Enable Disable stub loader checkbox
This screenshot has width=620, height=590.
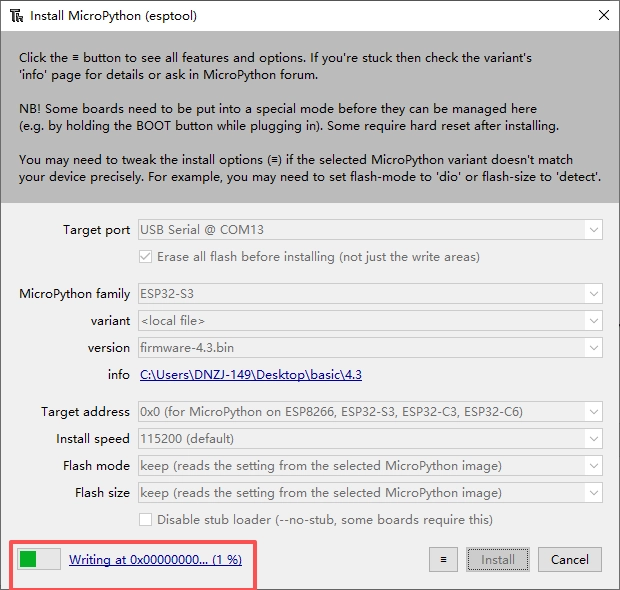[x=145, y=519]
